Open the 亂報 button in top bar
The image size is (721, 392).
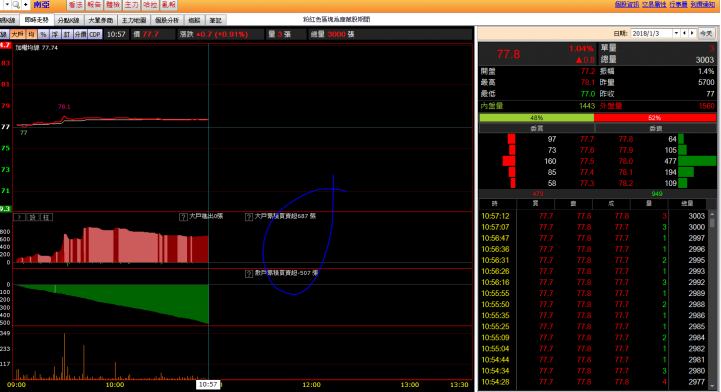(169, 5)
